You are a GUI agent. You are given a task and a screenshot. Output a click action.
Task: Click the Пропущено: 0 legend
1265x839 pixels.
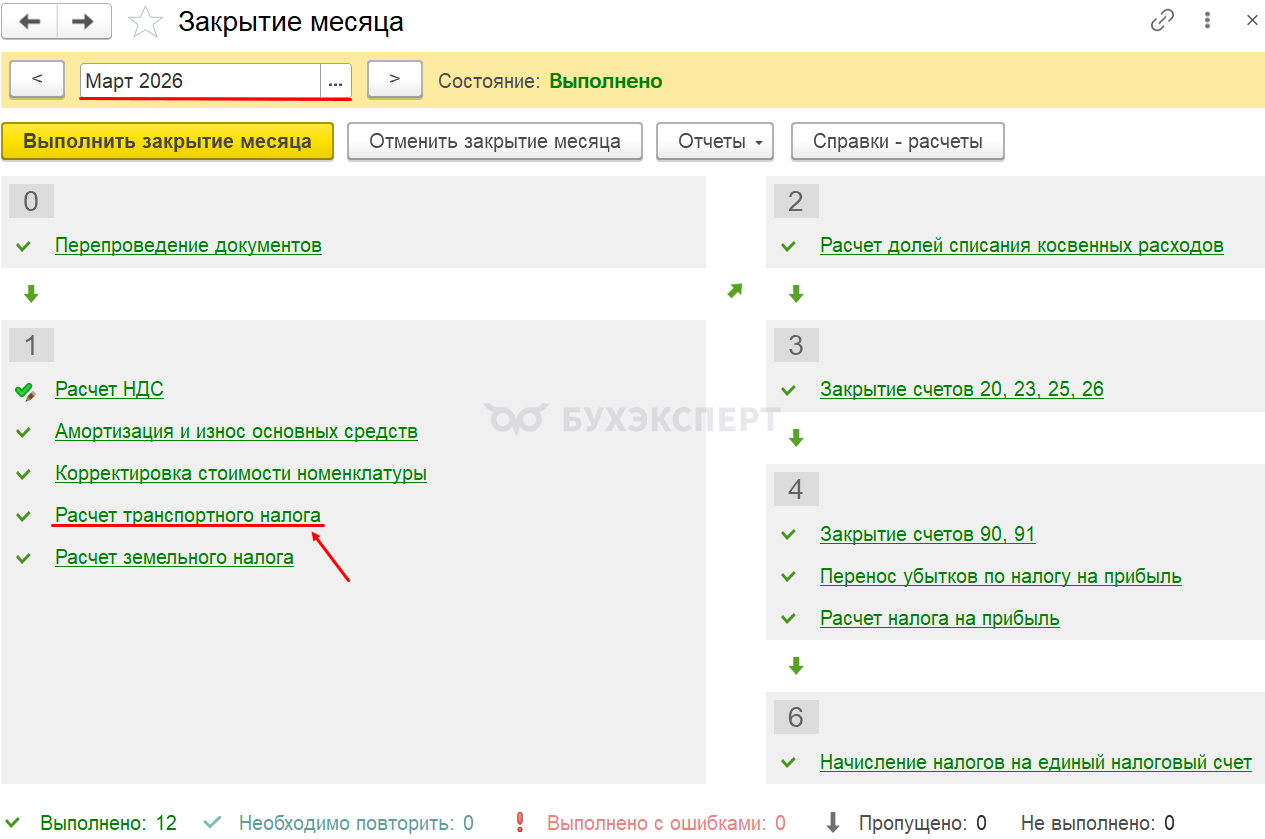click(922, 824)
